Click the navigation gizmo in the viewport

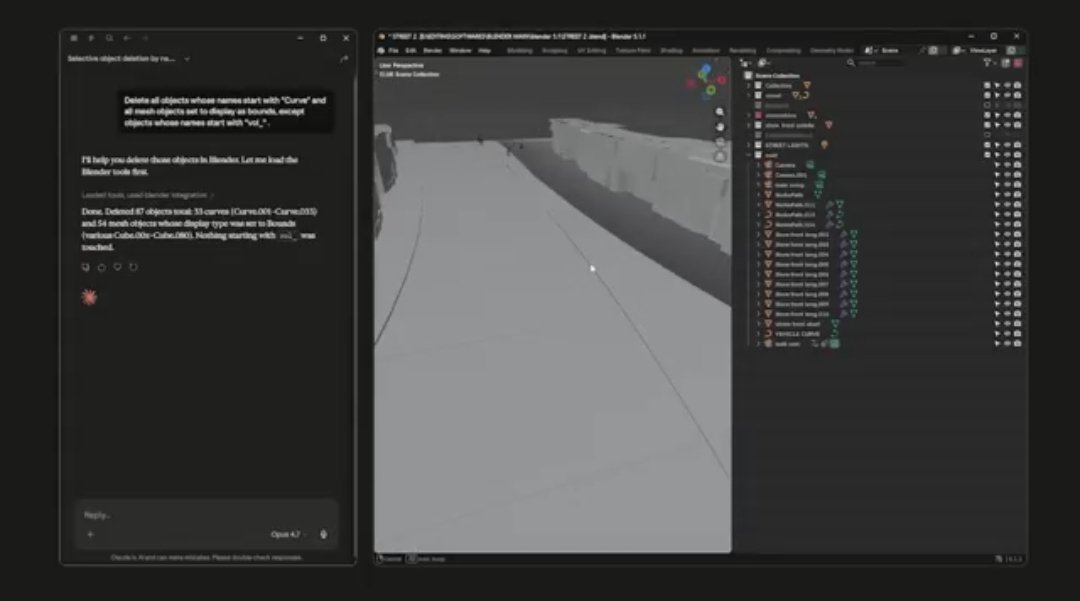708,80
